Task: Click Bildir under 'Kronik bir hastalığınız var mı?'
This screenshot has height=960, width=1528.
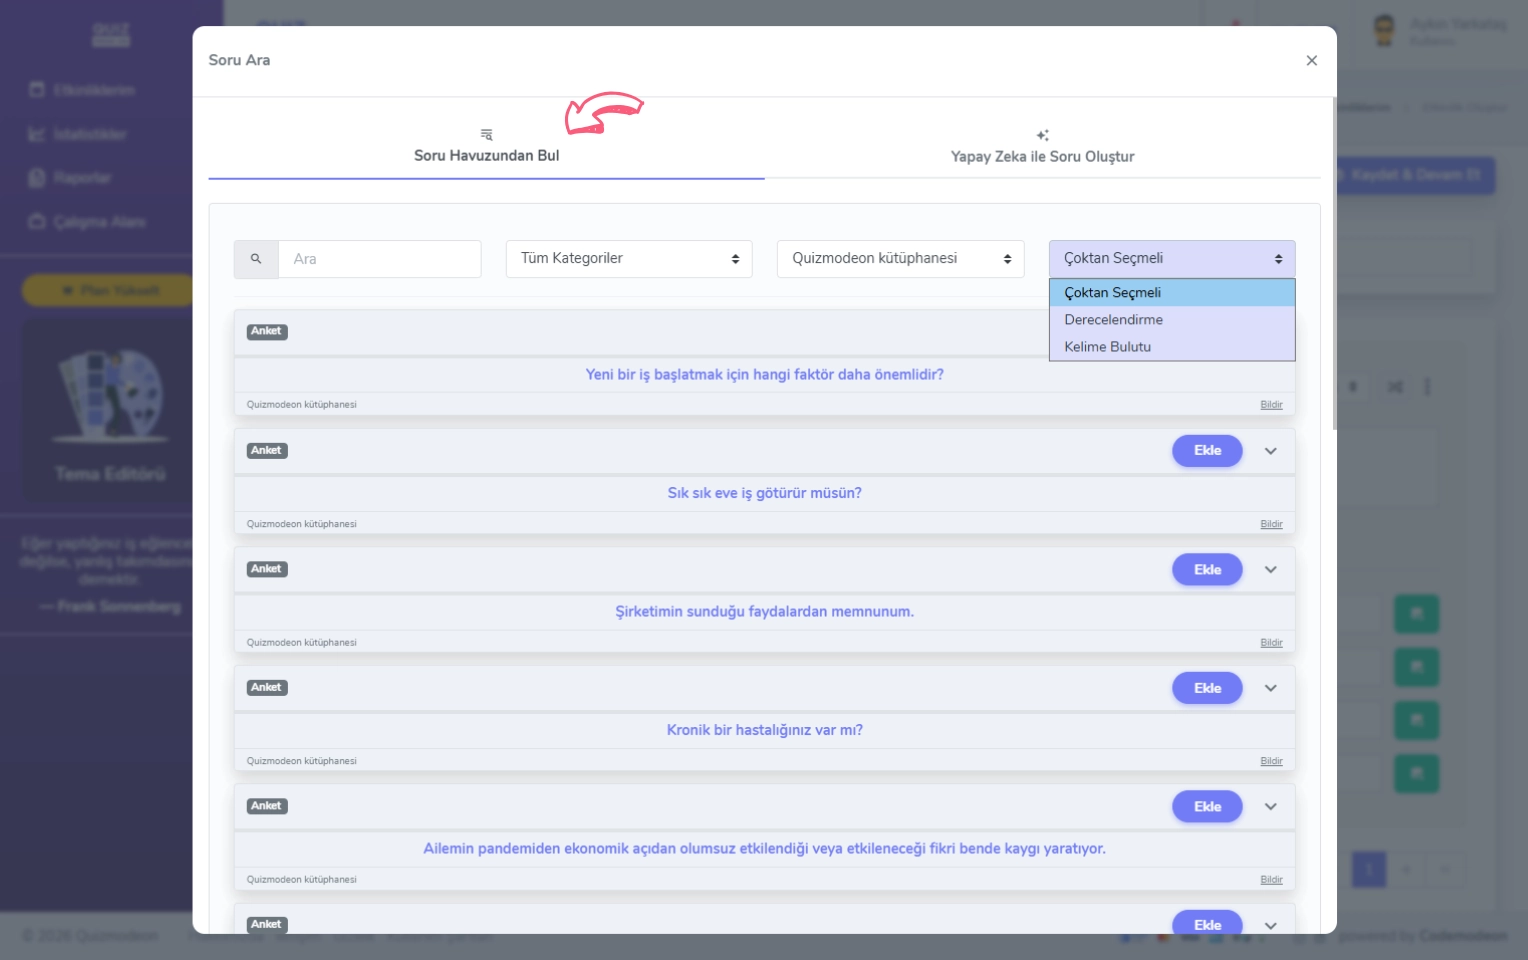Action: (1271, 761)
